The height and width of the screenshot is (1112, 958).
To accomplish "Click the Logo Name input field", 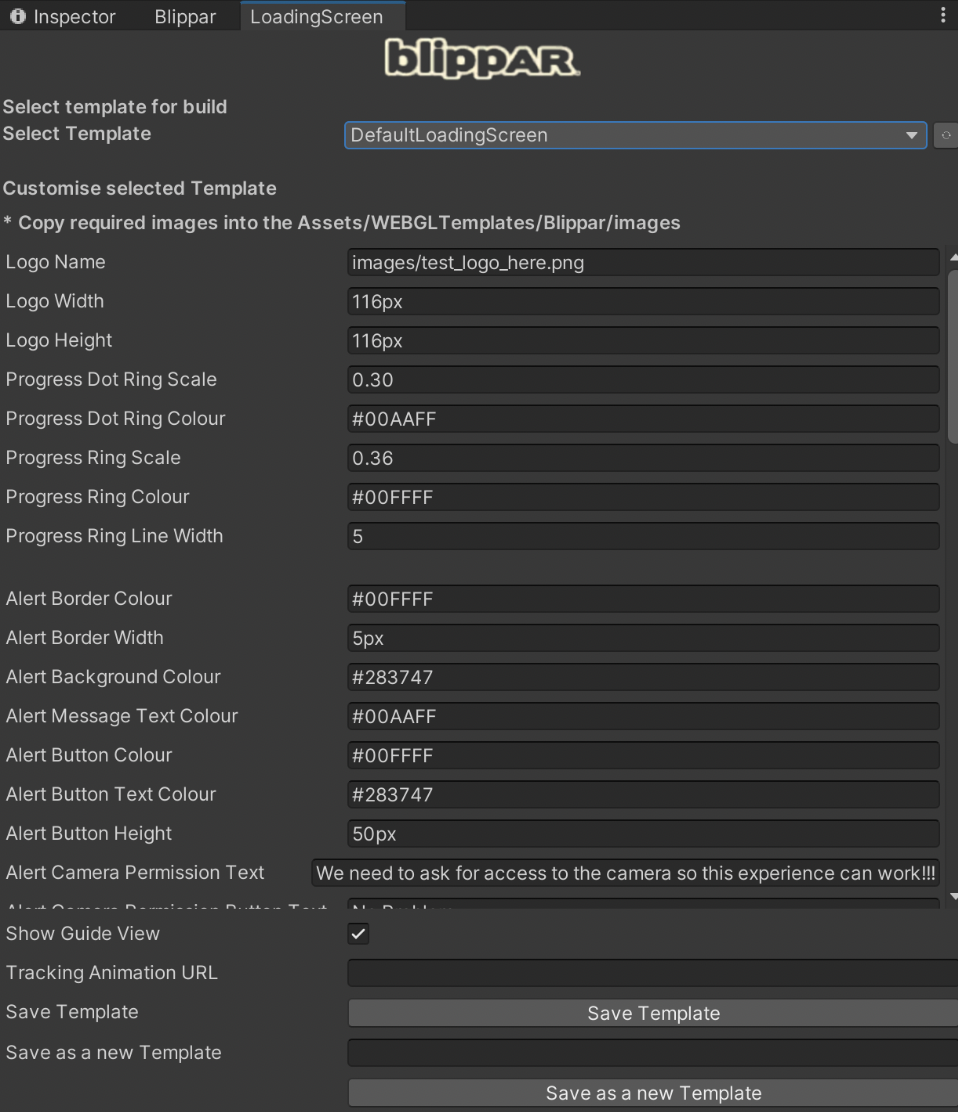I will pyautogui.click(x=642, y=263).
